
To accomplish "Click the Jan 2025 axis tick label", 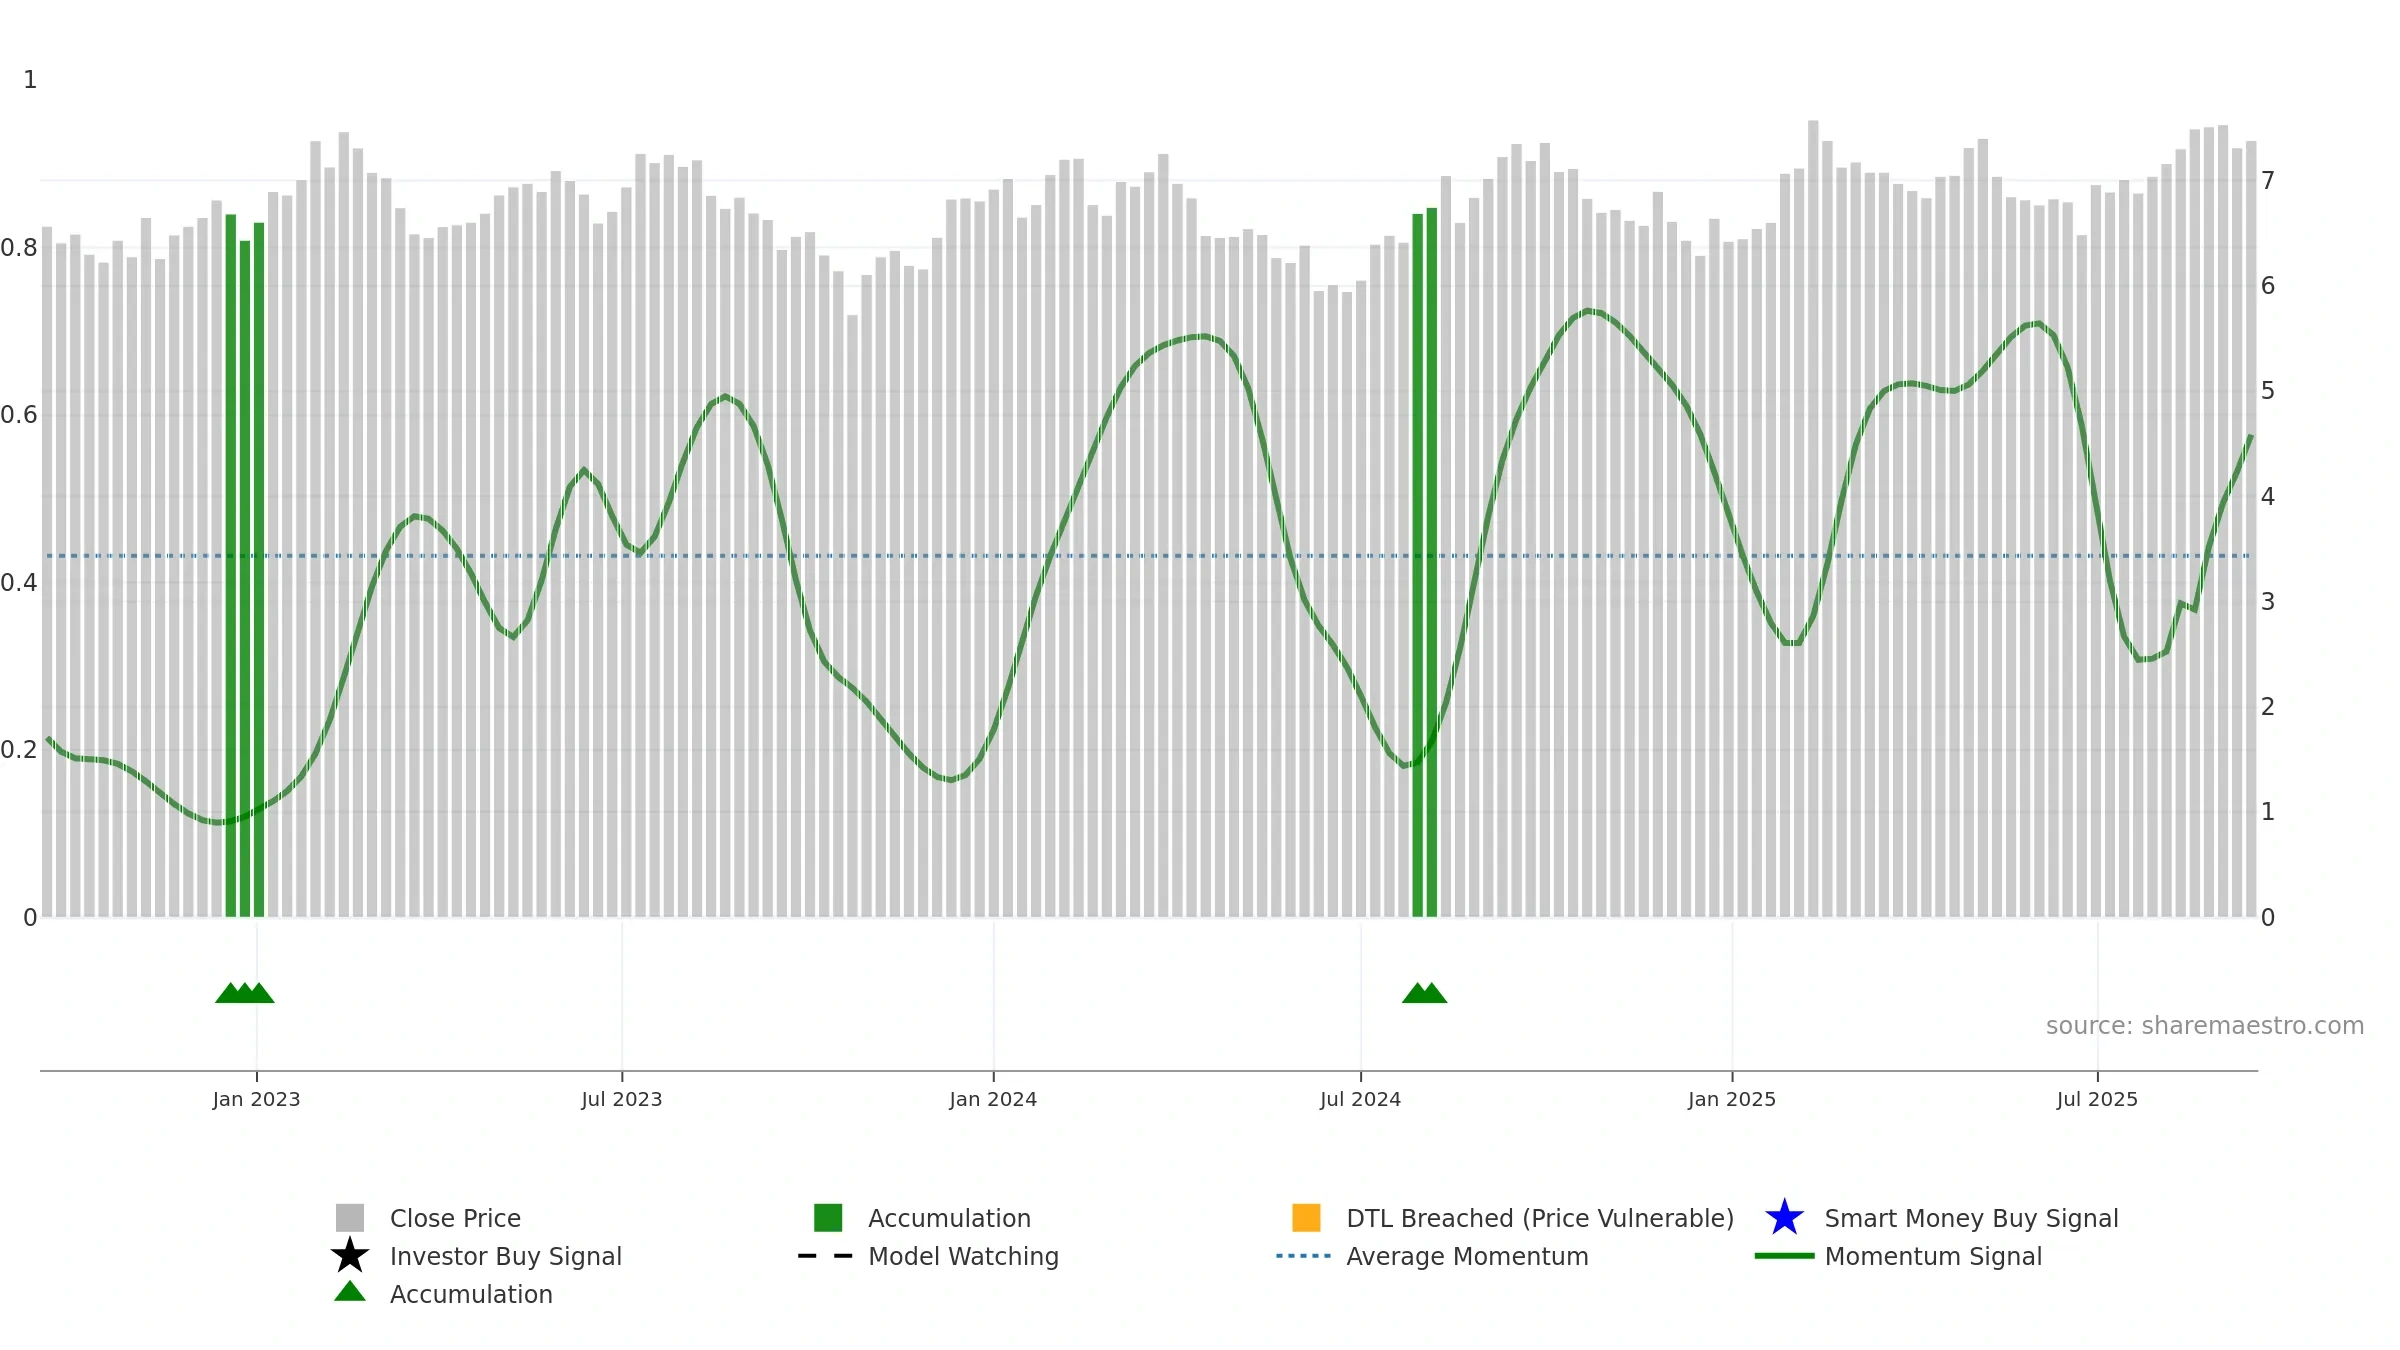I will [1732, 1100].
